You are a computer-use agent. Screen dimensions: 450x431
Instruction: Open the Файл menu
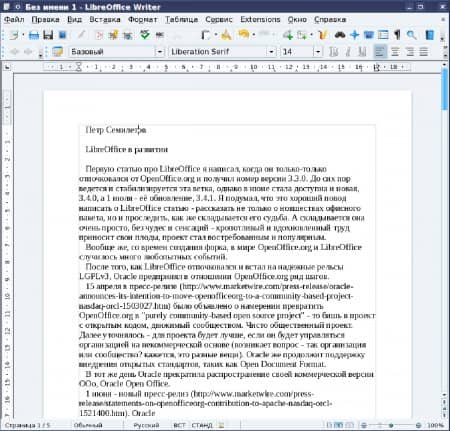[14, 19]
